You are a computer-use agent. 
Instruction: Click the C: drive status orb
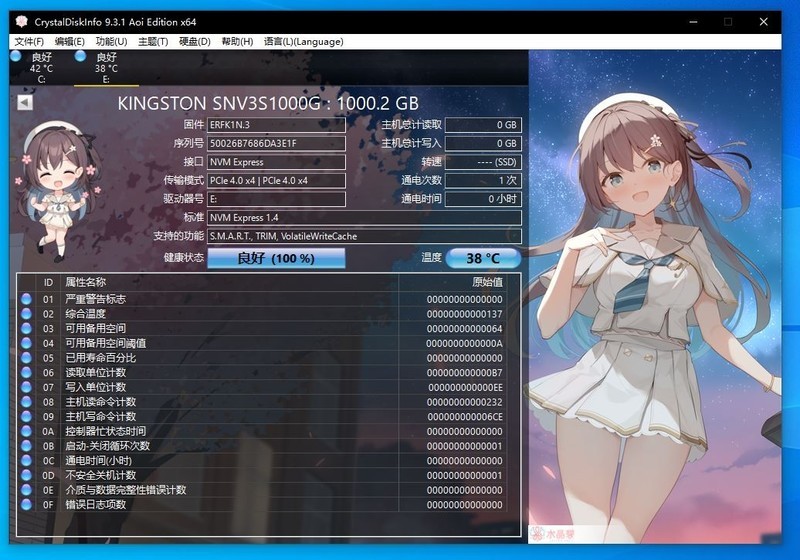(15, 57)
